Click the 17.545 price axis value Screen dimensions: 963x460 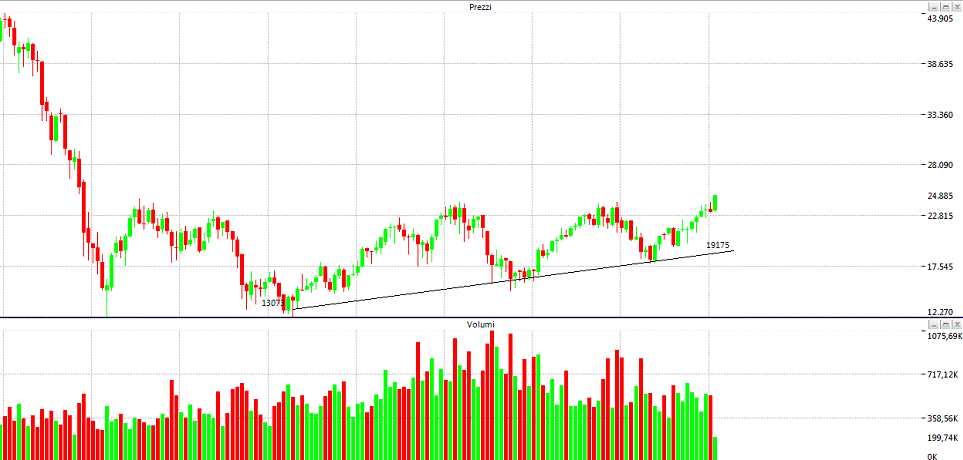pos(939,267)
